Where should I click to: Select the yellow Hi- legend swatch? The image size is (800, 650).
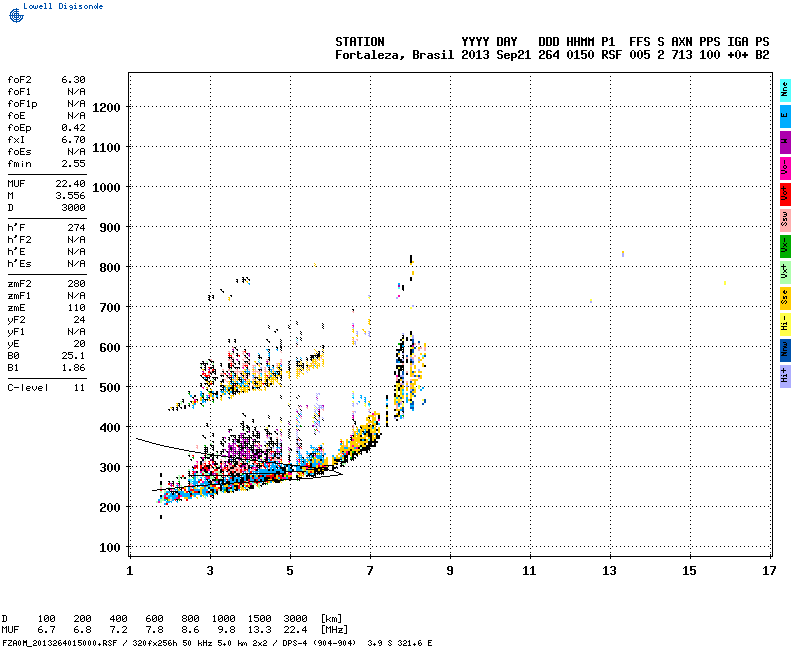click(785, 324)
